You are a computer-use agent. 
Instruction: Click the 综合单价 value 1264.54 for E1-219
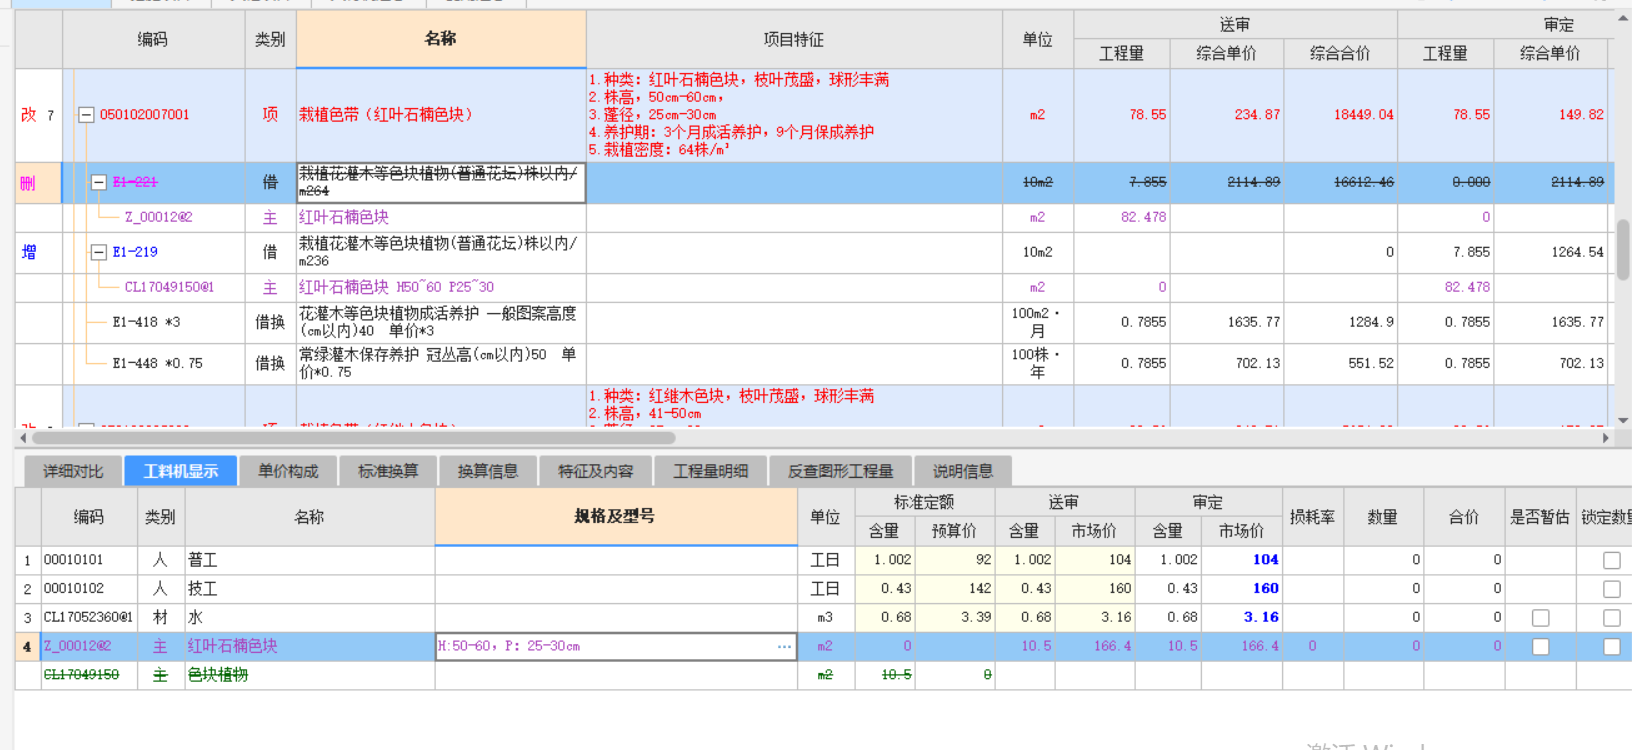point(1577,252)
